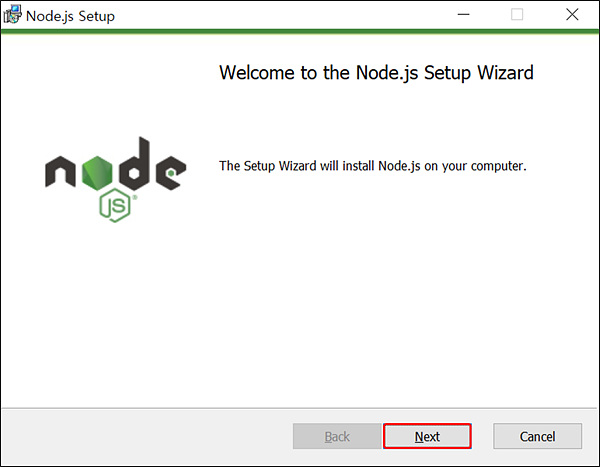Click 'The Setup Wizard will install Node.js' text
The width and height of the screenshot is (600, 467).
click(373, 166)
